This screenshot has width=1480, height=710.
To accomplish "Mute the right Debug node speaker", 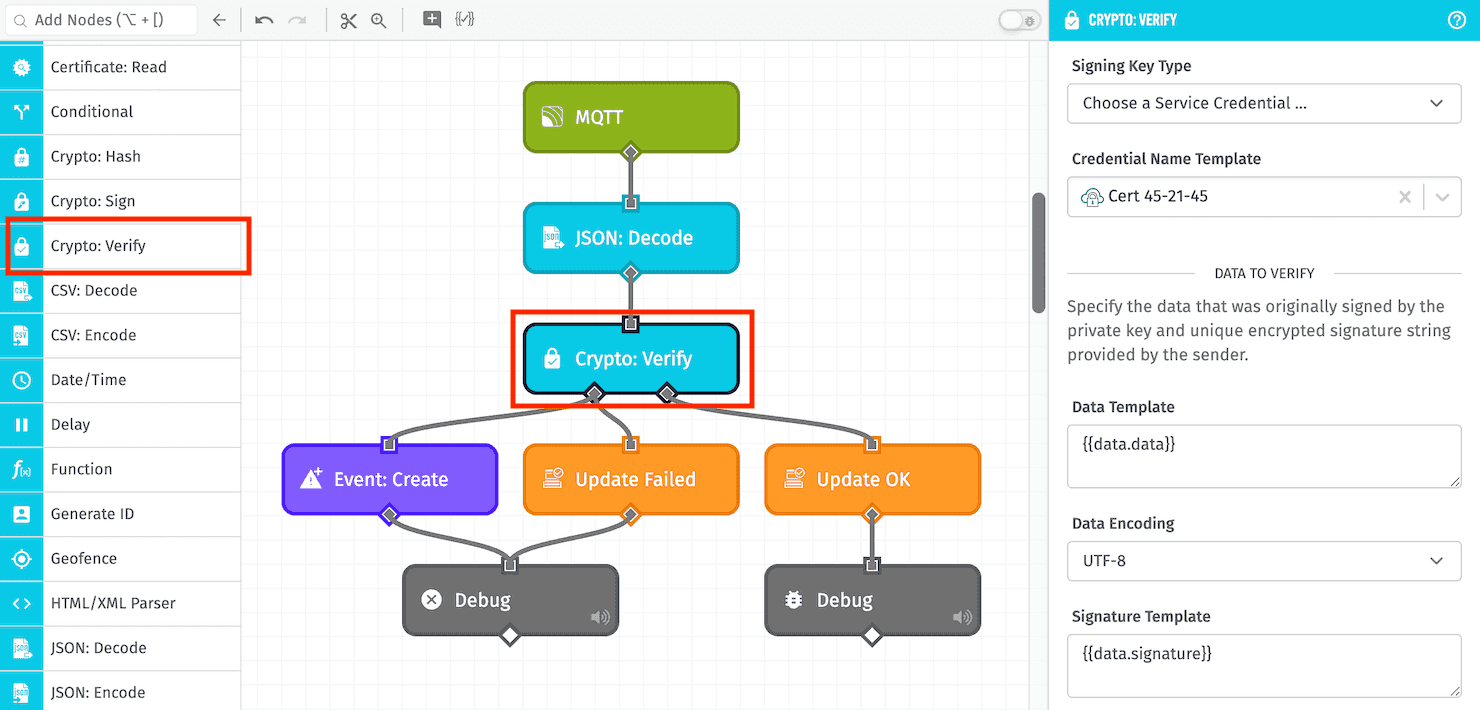I will (962, 617).
